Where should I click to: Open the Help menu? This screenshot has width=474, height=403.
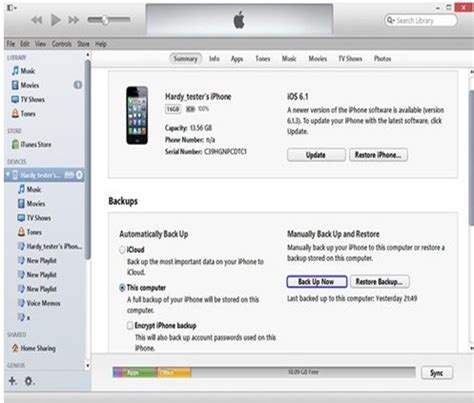point(101,44)
